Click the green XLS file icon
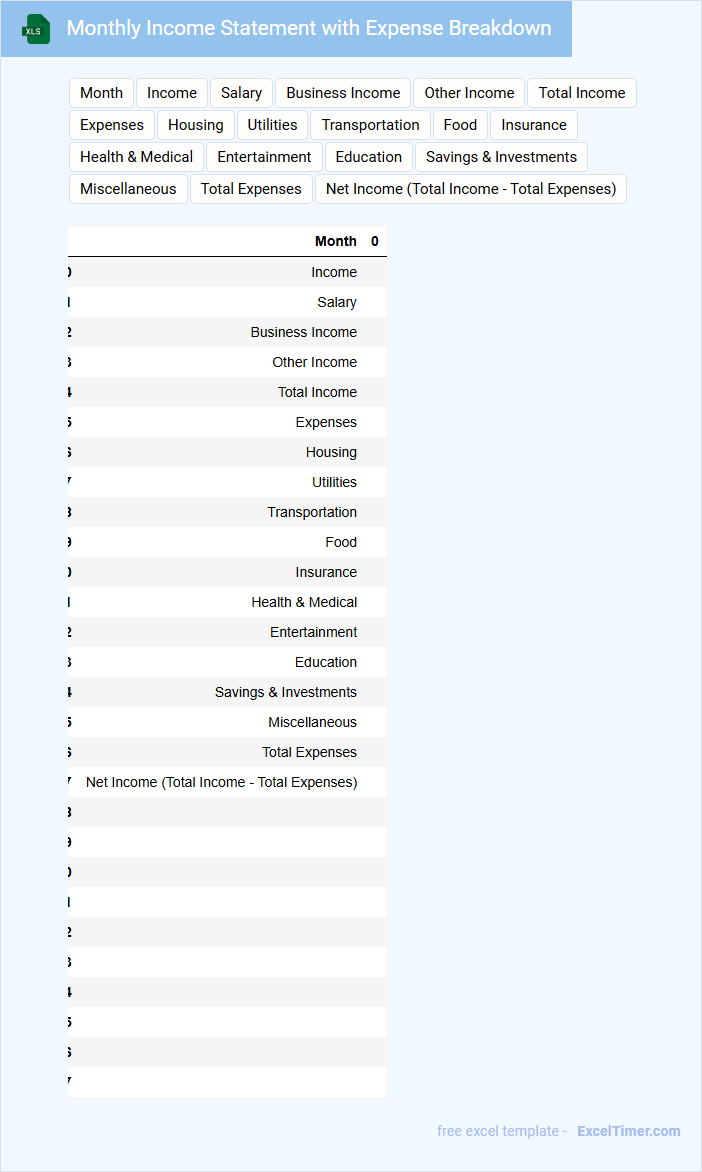The width and height of the screenshot is (702, 1172). pos(36,29)
